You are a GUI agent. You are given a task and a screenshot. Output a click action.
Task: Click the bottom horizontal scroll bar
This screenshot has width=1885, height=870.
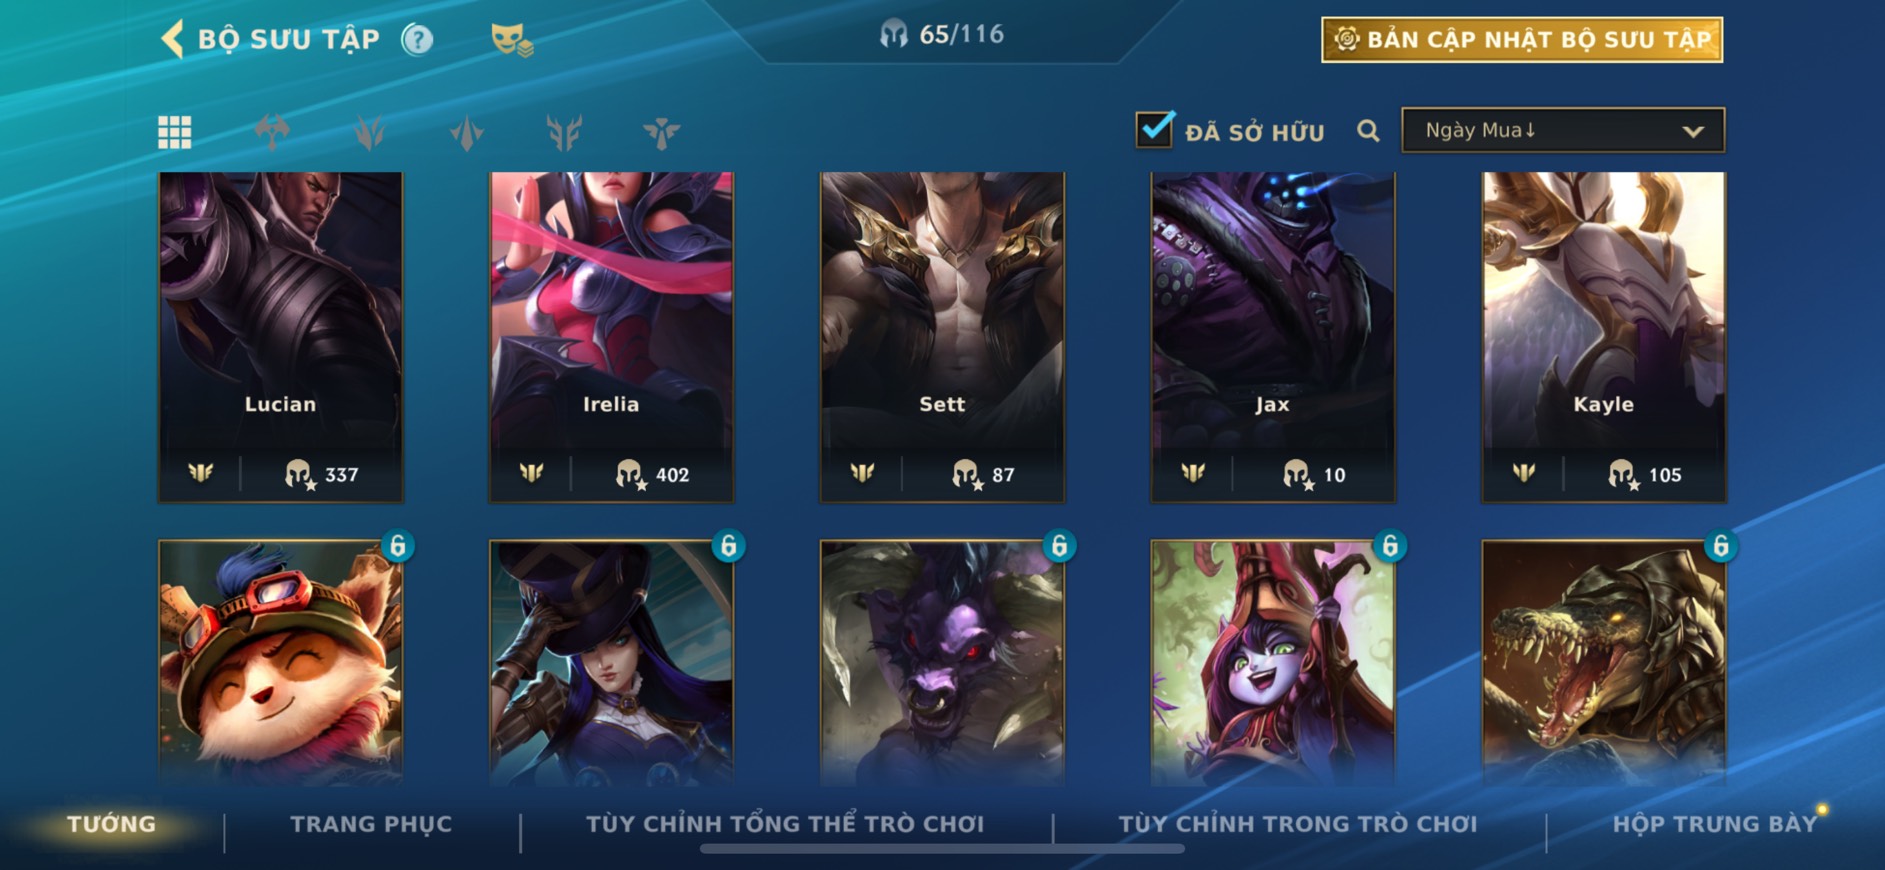click(942, 849)
